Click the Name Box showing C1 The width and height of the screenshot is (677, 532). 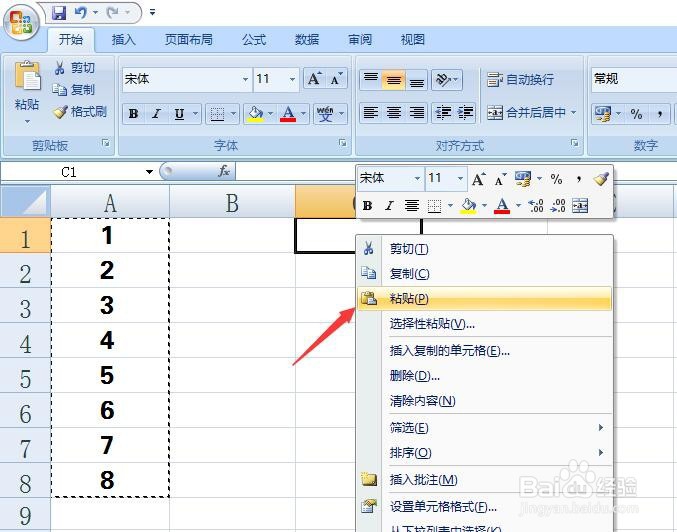pyautogui.click(x=69, y=172)
